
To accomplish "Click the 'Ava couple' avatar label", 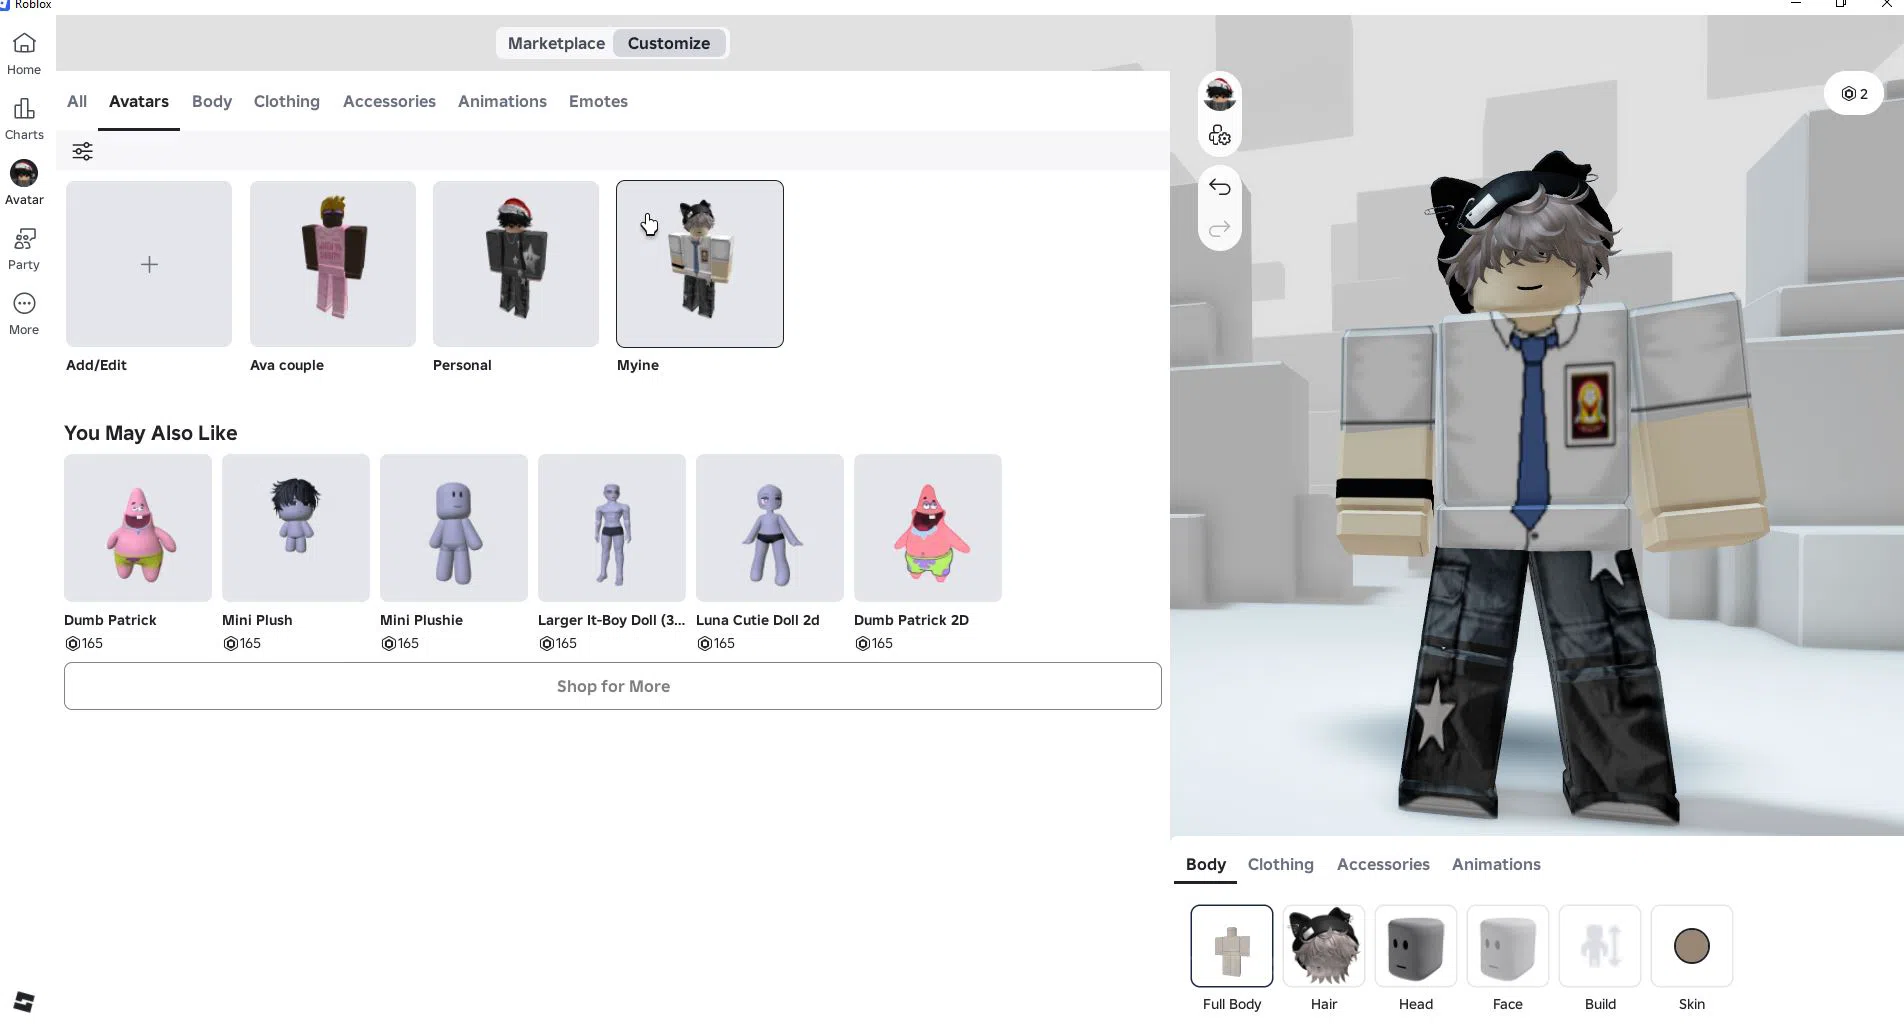I will 287,365.
